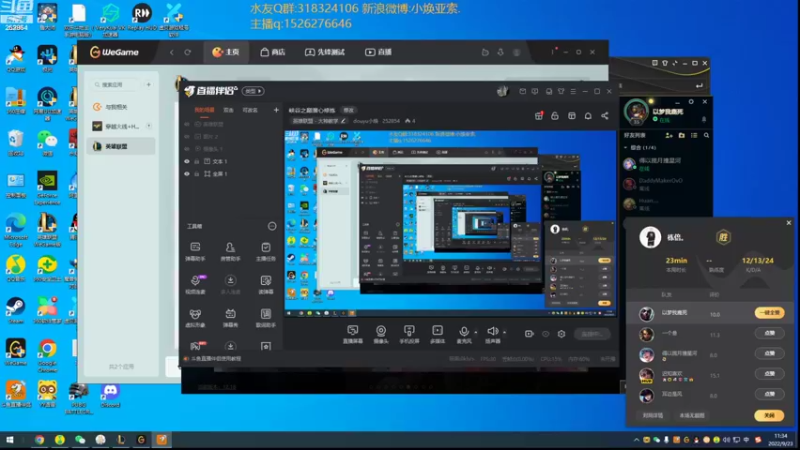Click the yellow 关闭 button in match result
Image resolution: width=800 pixels, height=450 pixels.
click(769, 415)
